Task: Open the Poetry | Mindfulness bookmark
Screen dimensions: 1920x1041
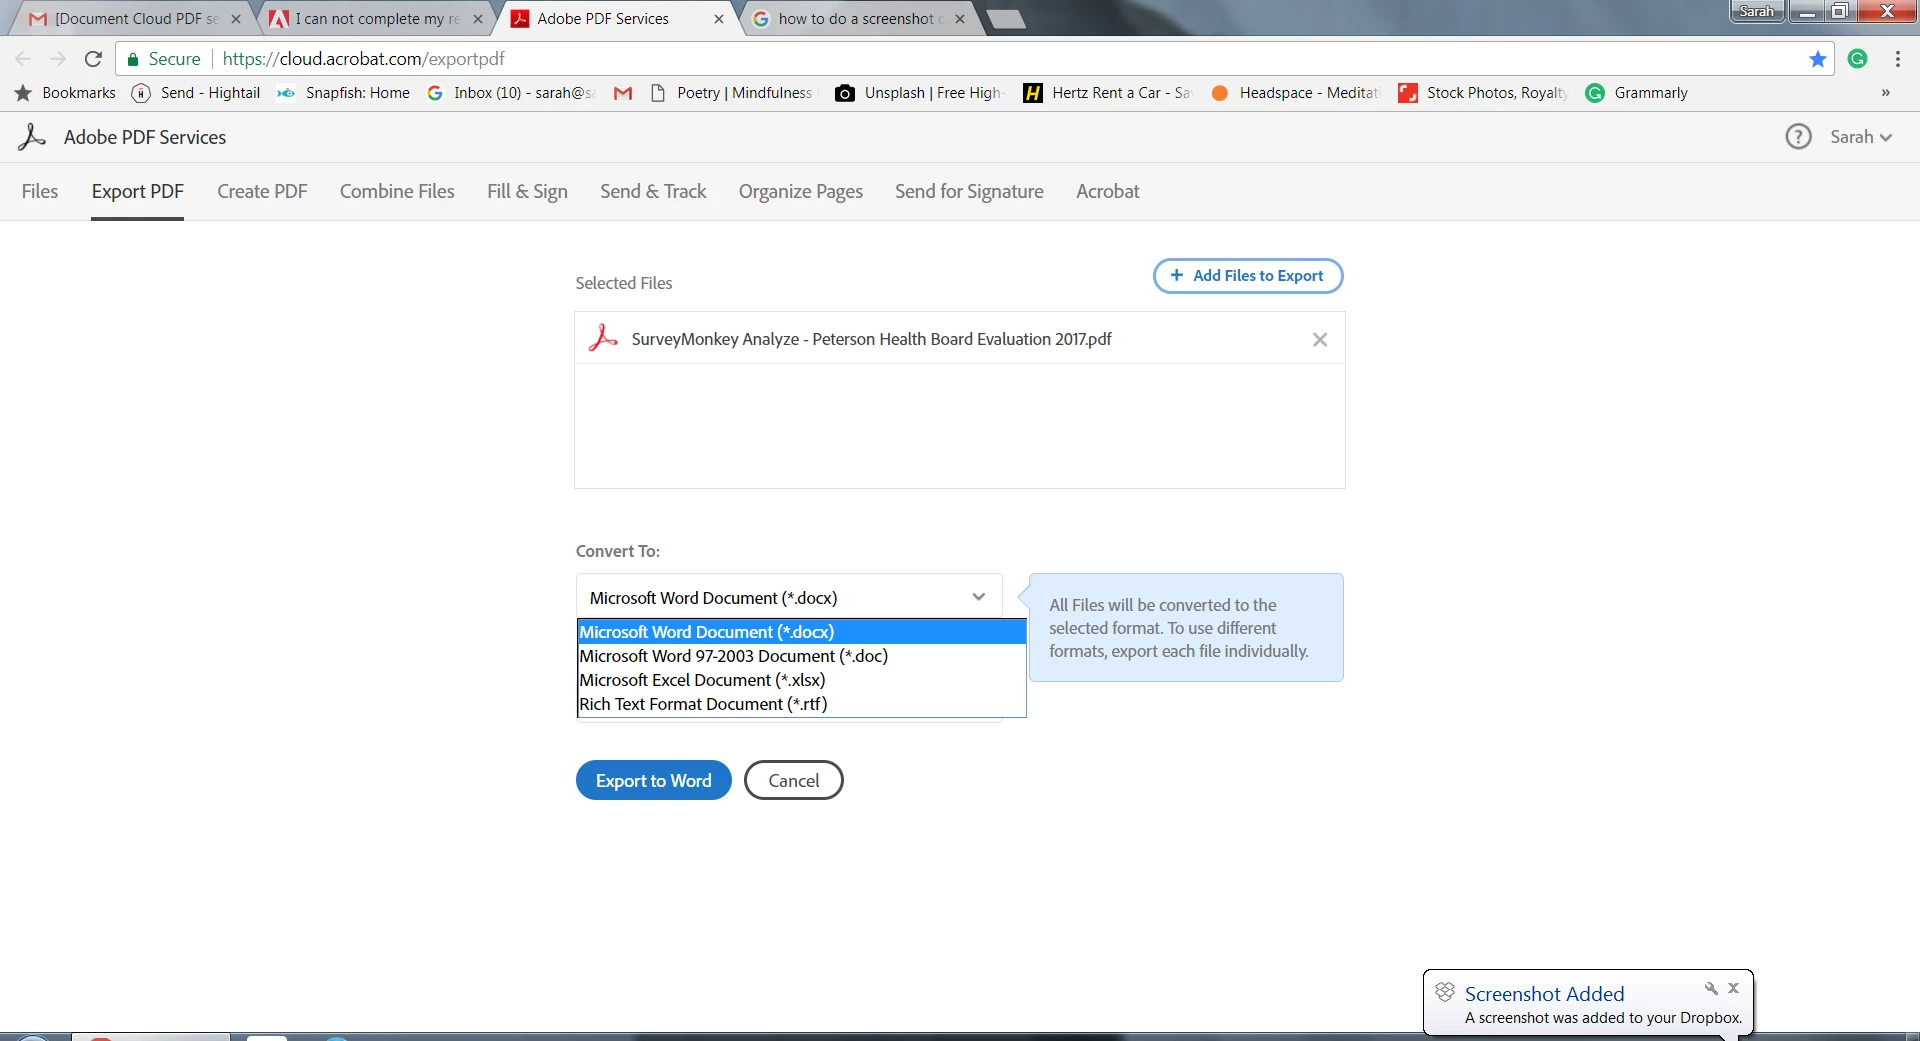Action: (x=731, y=93)
